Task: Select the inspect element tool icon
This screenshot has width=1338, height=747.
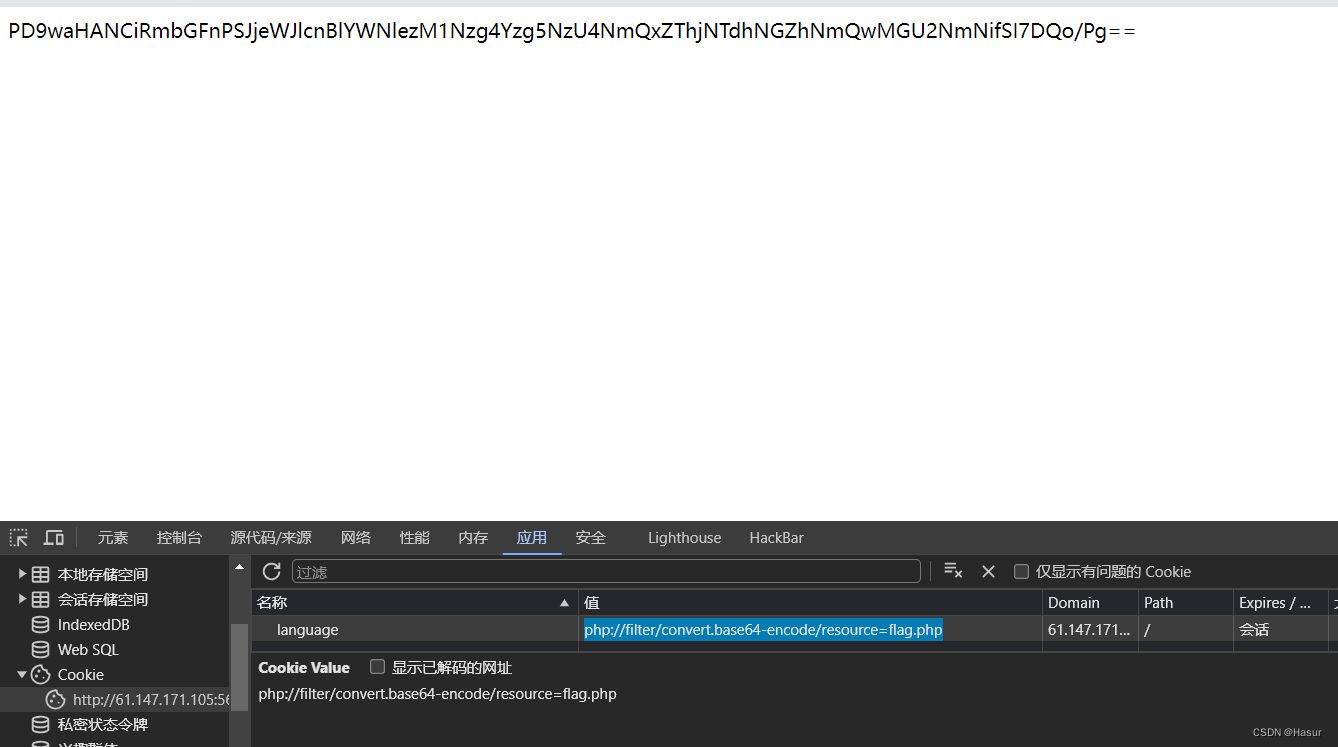Action: 17,537
